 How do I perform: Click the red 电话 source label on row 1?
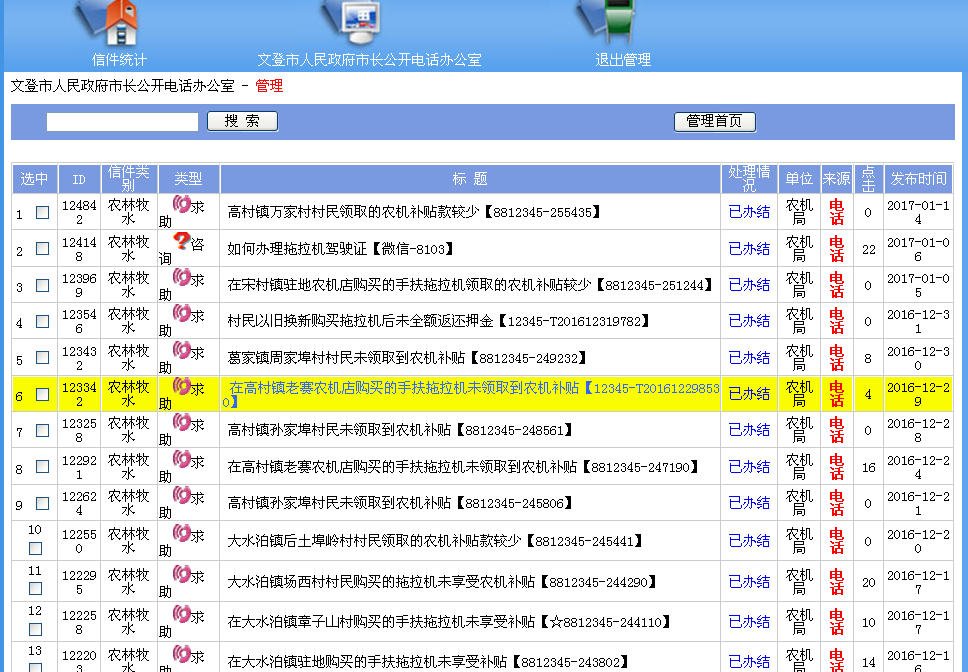[x=836, y=213]
